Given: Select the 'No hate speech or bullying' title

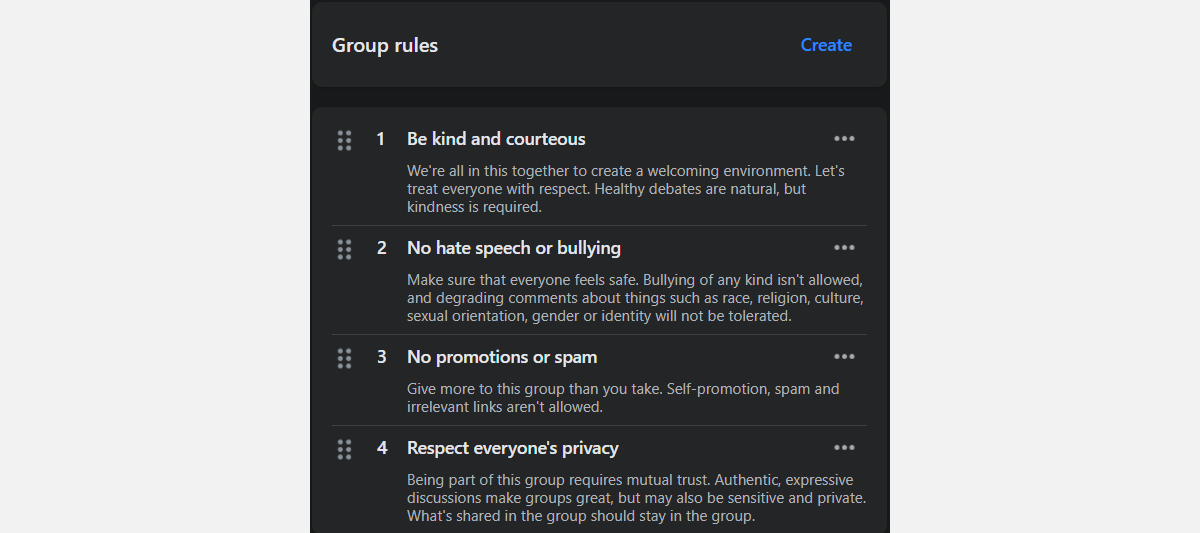Looking at the screenshot, I should (513, 248).
